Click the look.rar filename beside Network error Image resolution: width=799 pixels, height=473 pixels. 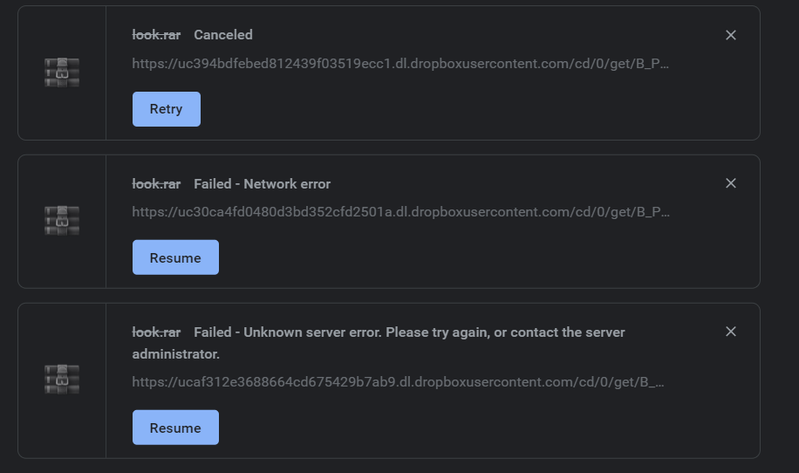tap(156, 184)
